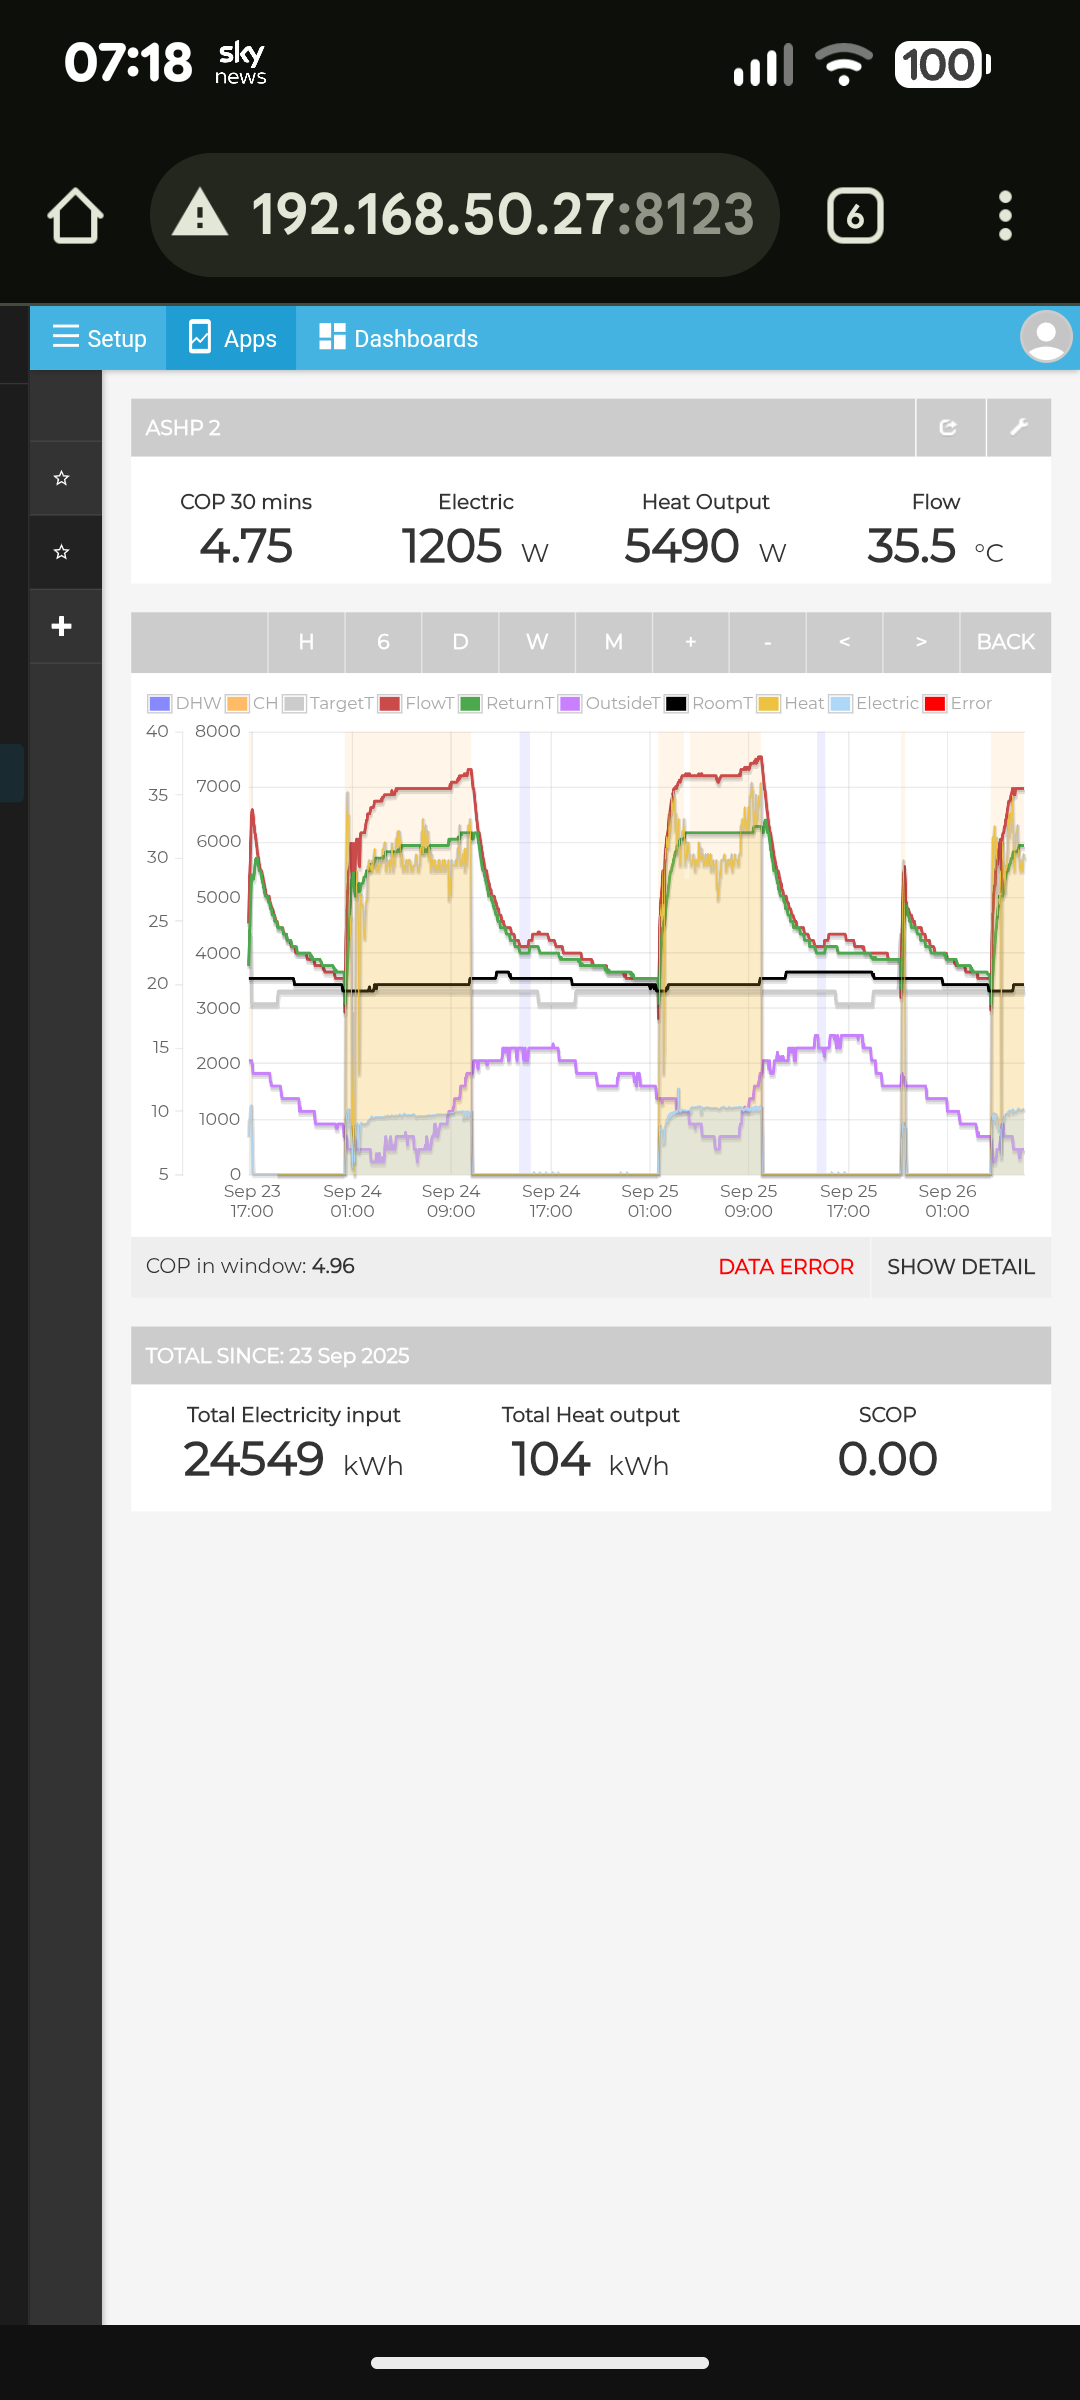Pan chart earlier with < button
Image resolution: width=1080 pixels, height=2400 pixels.
point(844,642)
